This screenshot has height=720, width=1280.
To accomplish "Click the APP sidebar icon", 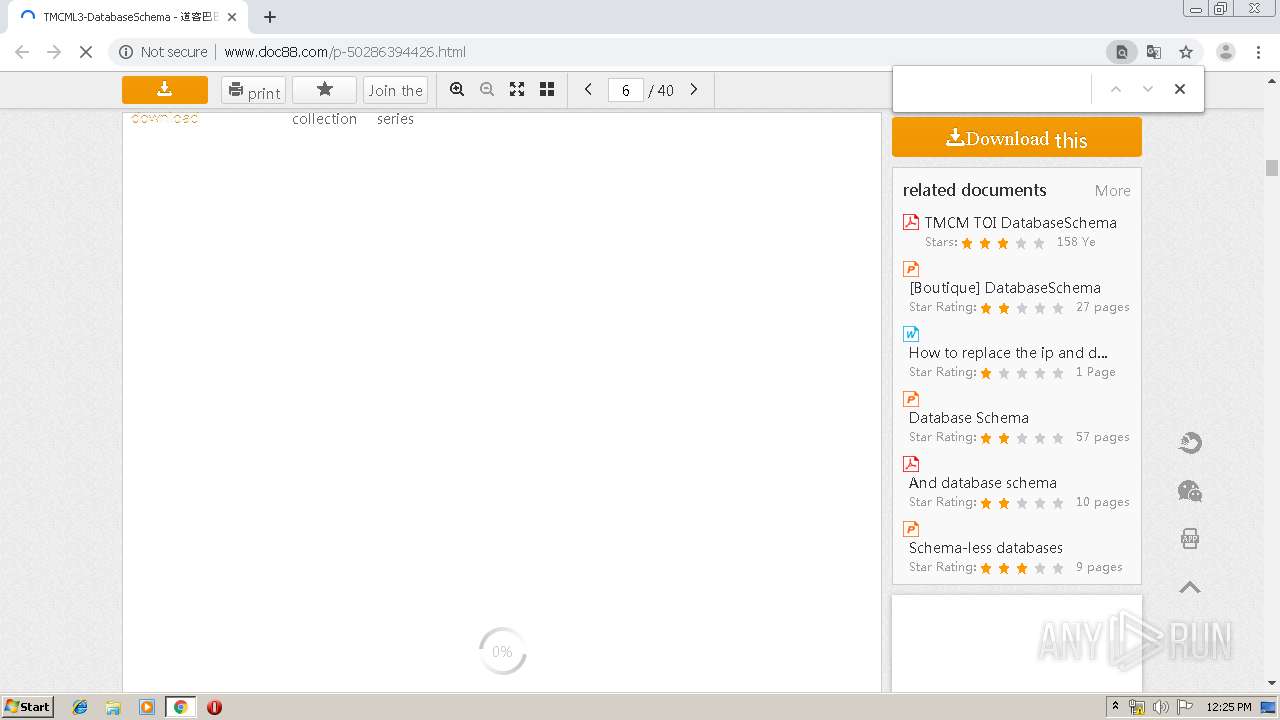I will [x=1190, y=539].
